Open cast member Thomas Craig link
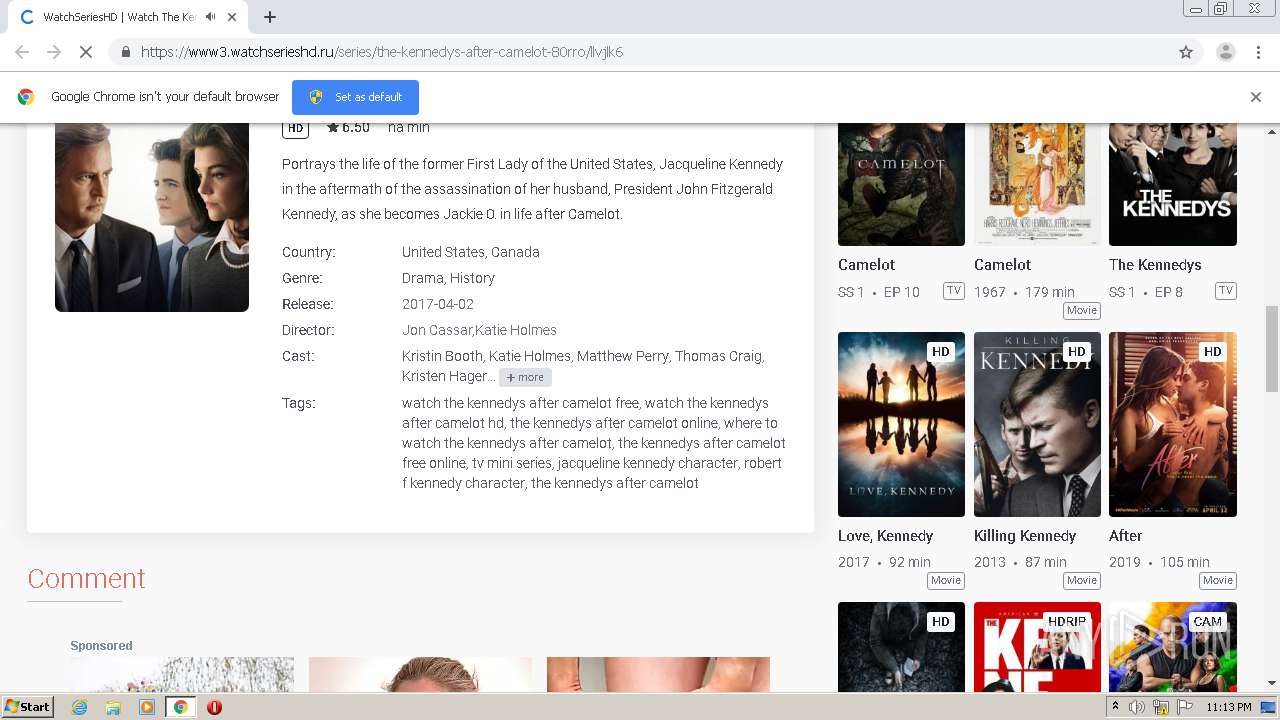The width and height of the screenshot is (1280, 720). click(x=718, y=356)
